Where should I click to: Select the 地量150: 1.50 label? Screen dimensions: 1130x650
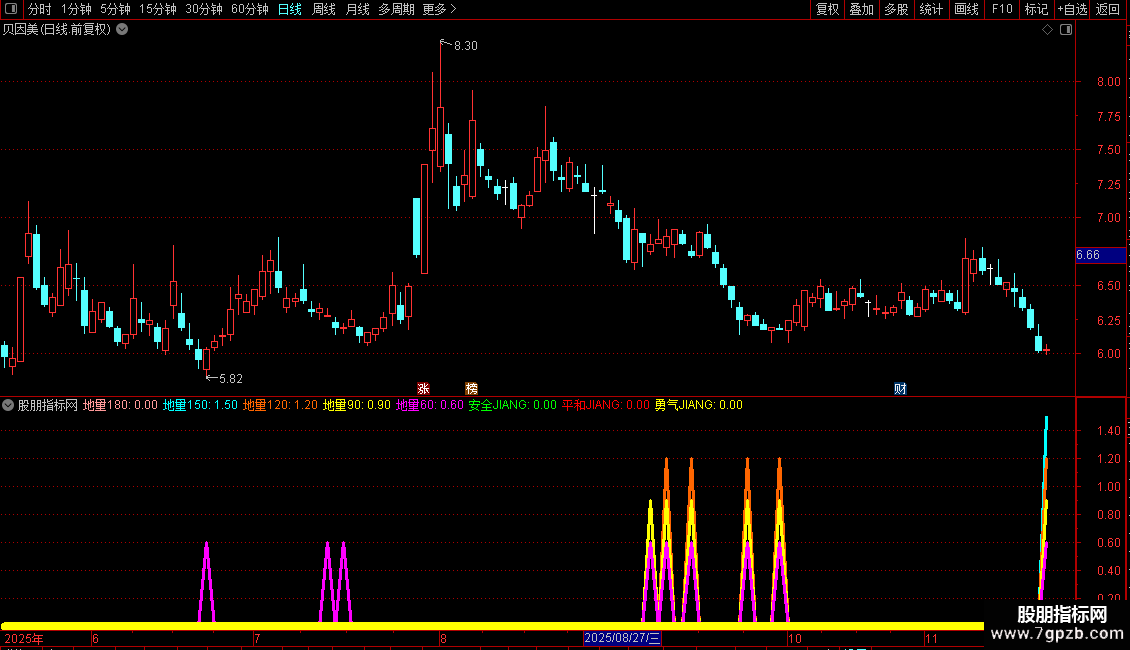click(x=200, y=405)
